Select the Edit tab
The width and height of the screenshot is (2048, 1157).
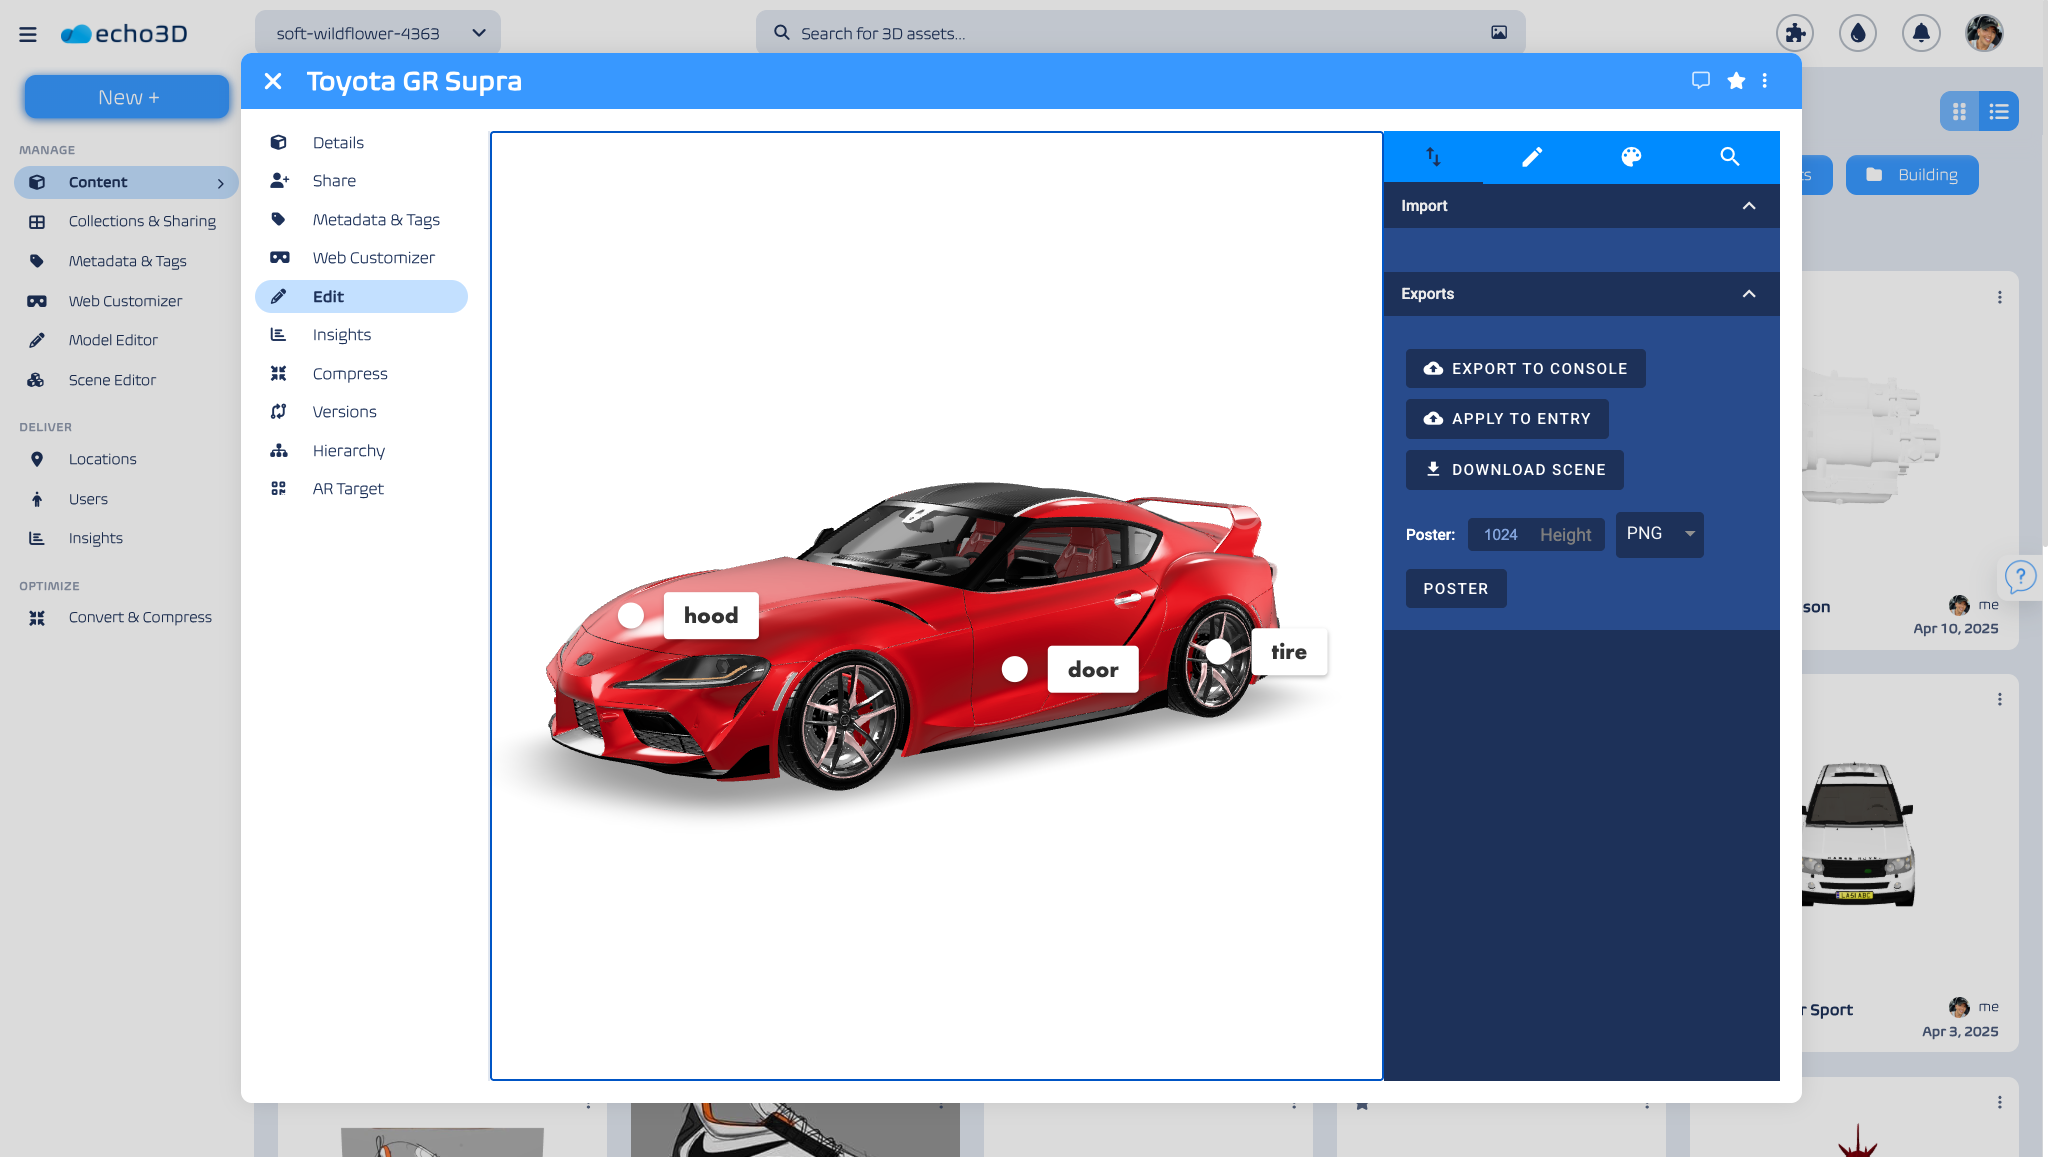(361, 296)
